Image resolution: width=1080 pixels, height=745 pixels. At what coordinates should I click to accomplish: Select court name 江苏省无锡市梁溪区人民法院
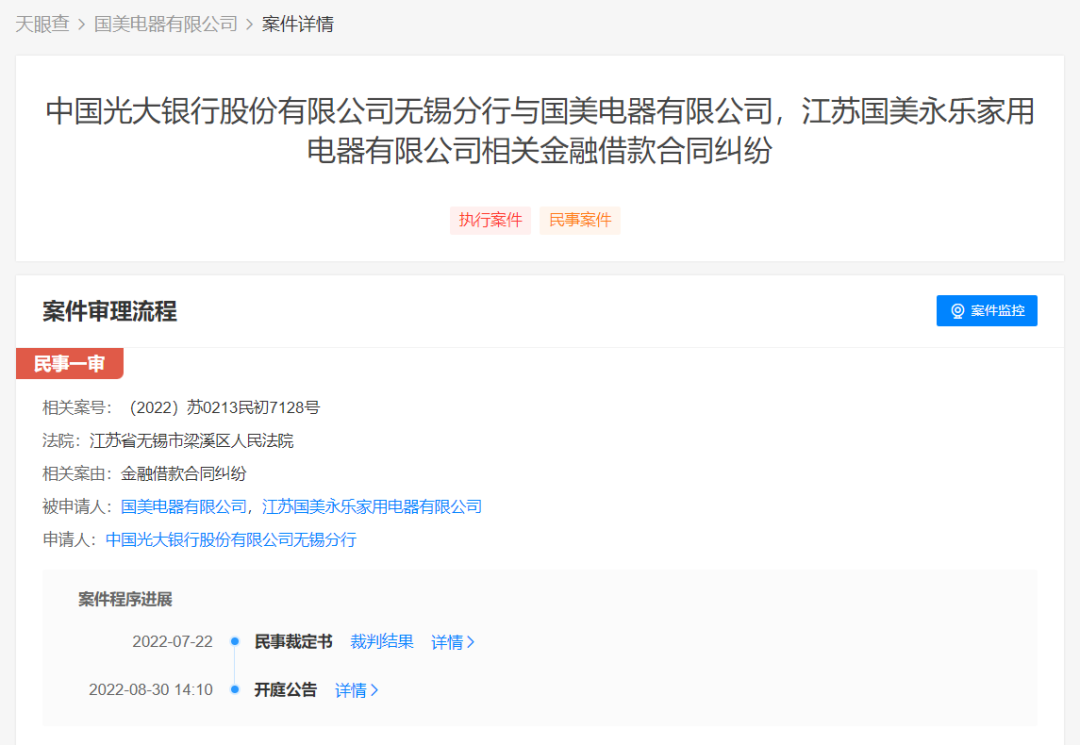click(x=191, y=441)
